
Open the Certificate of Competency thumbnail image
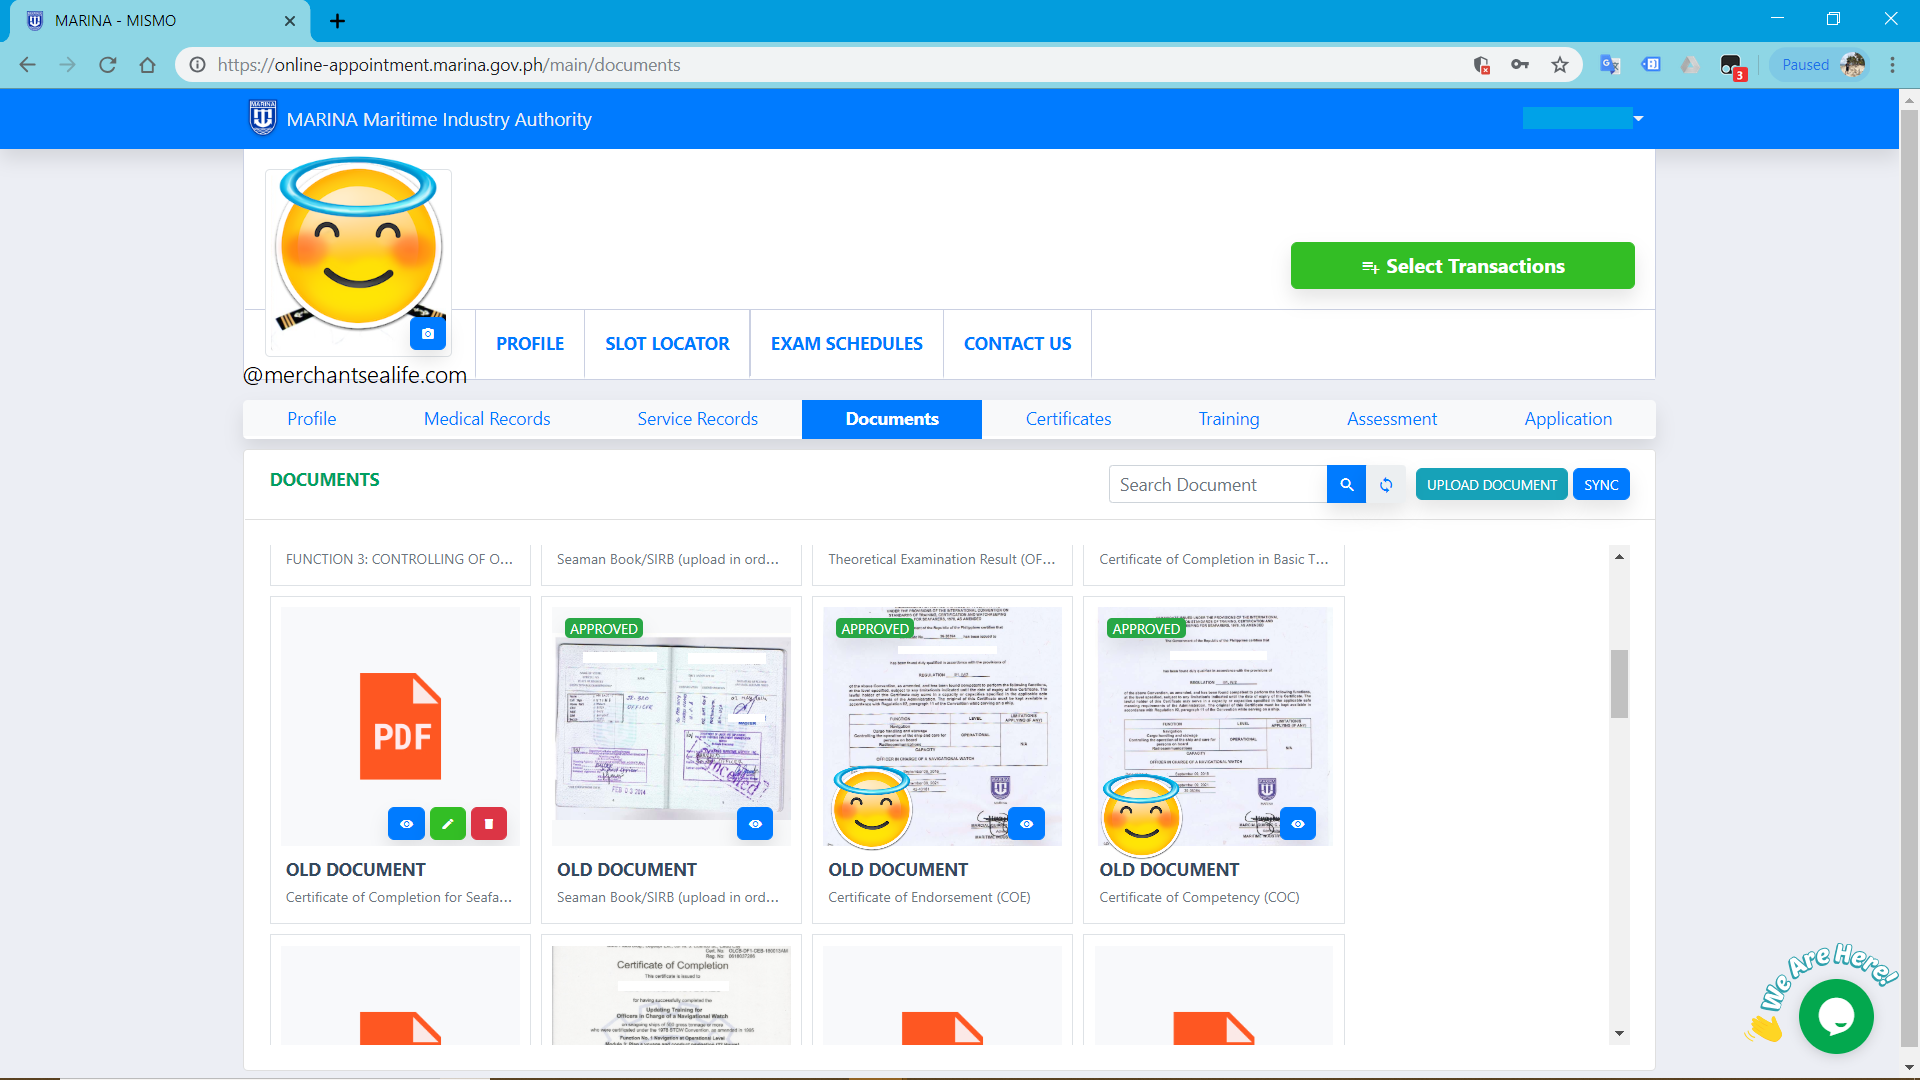1214,727
